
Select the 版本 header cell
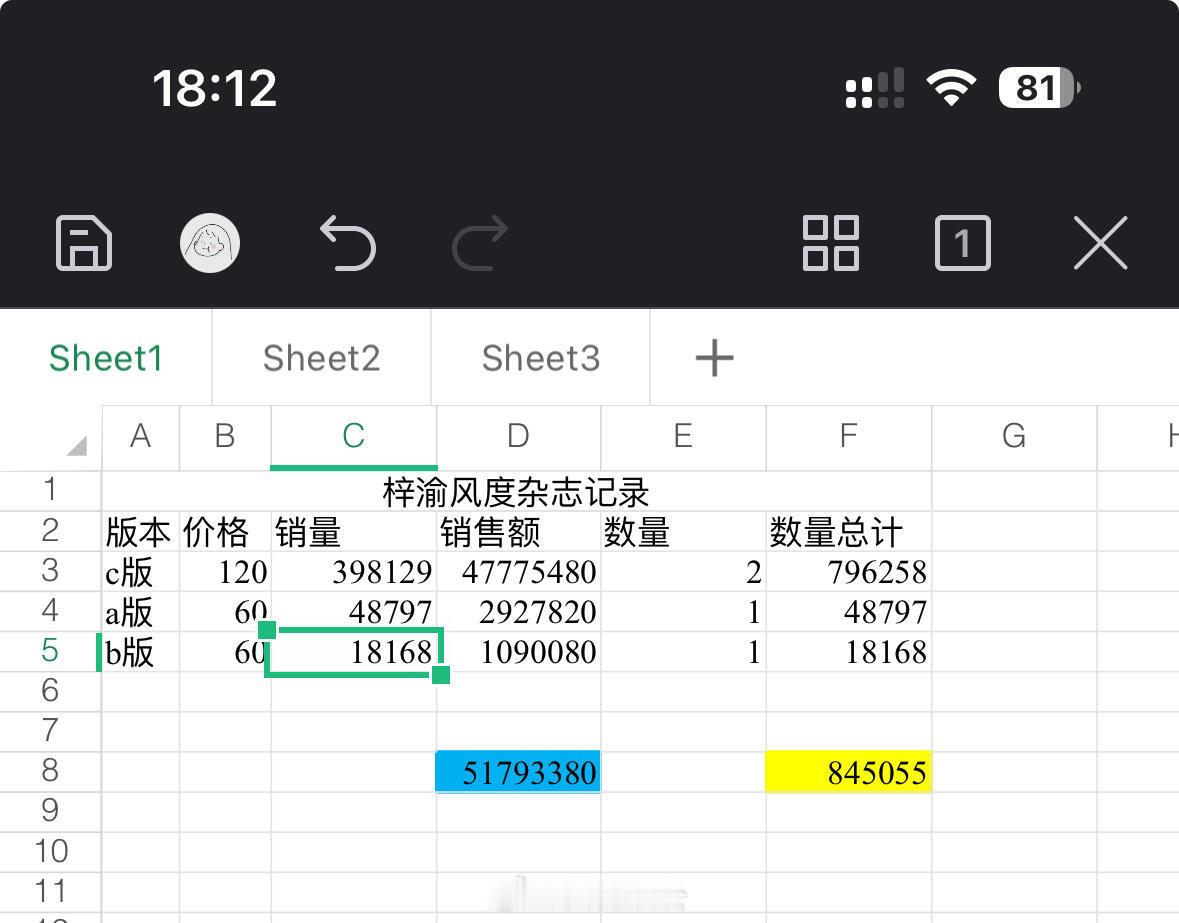(x=141, y=531)
